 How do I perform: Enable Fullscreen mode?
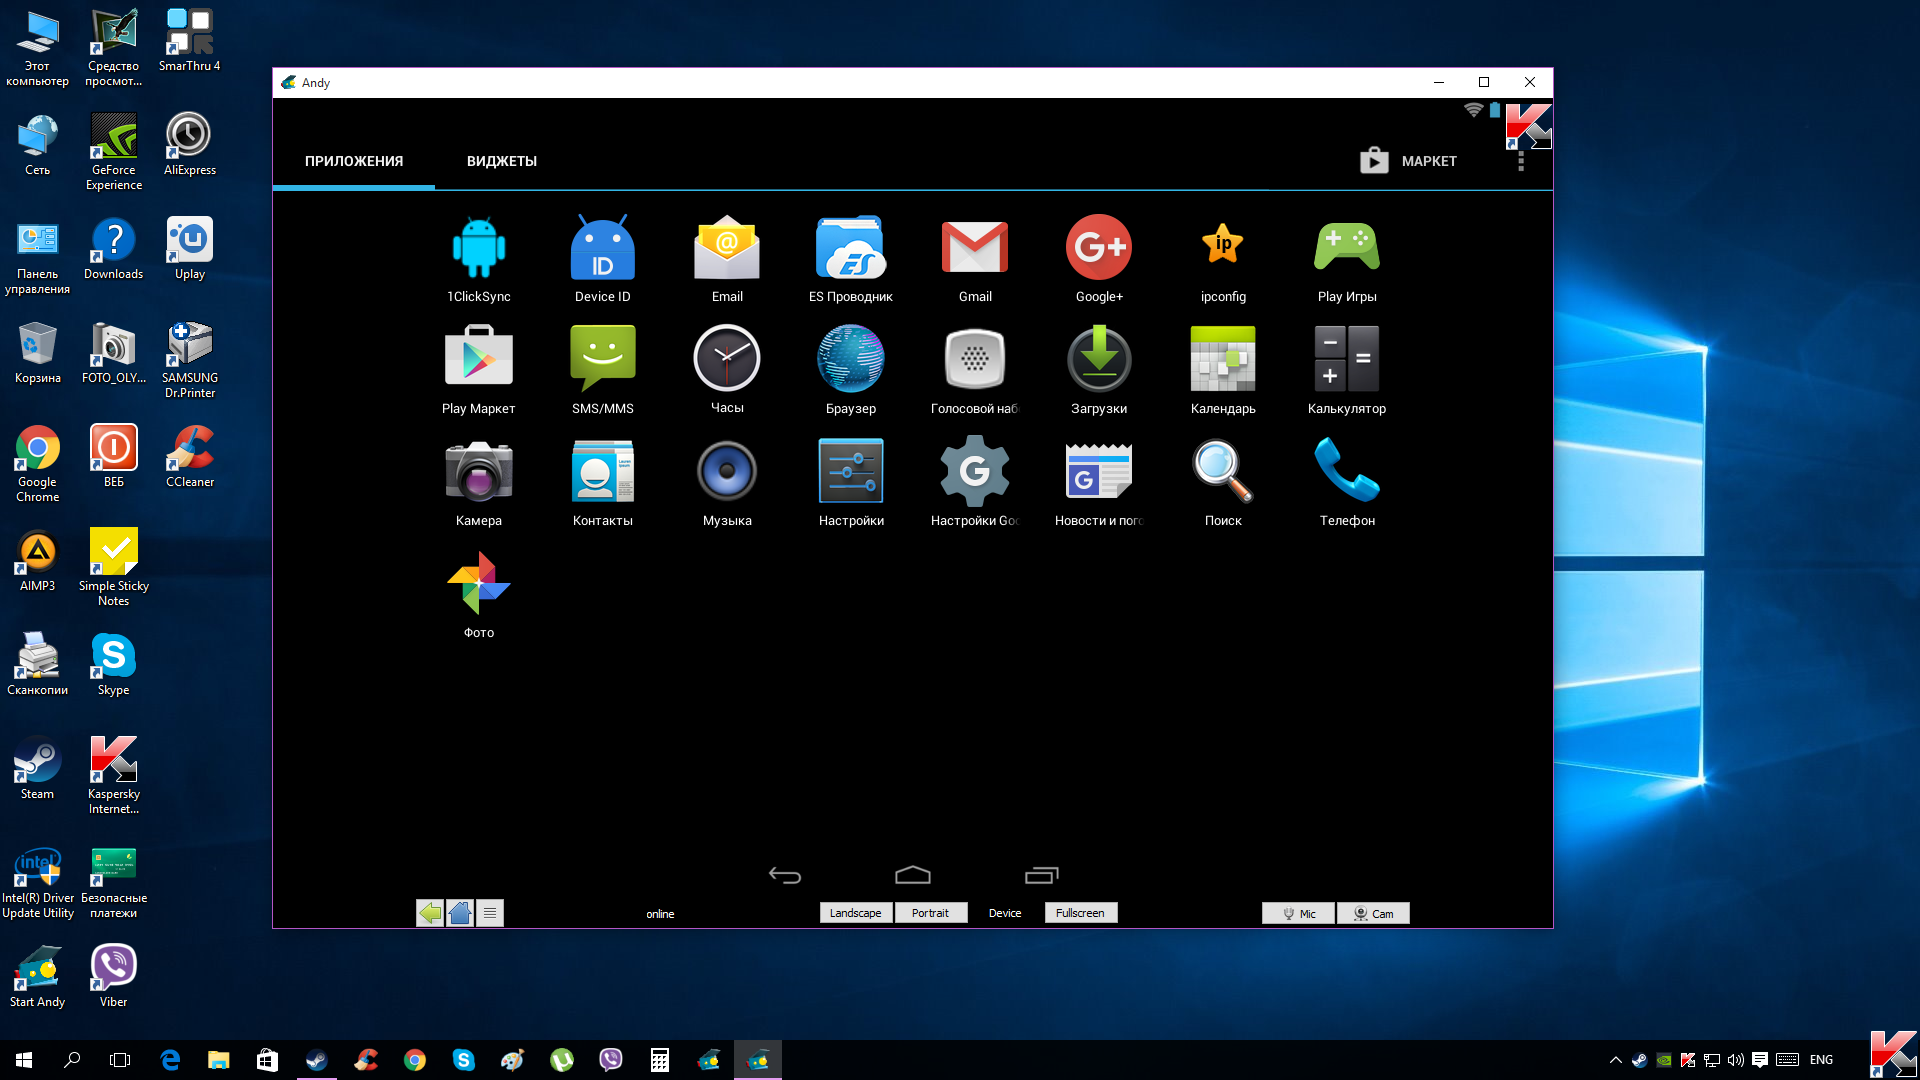(x=1080, y=913)
